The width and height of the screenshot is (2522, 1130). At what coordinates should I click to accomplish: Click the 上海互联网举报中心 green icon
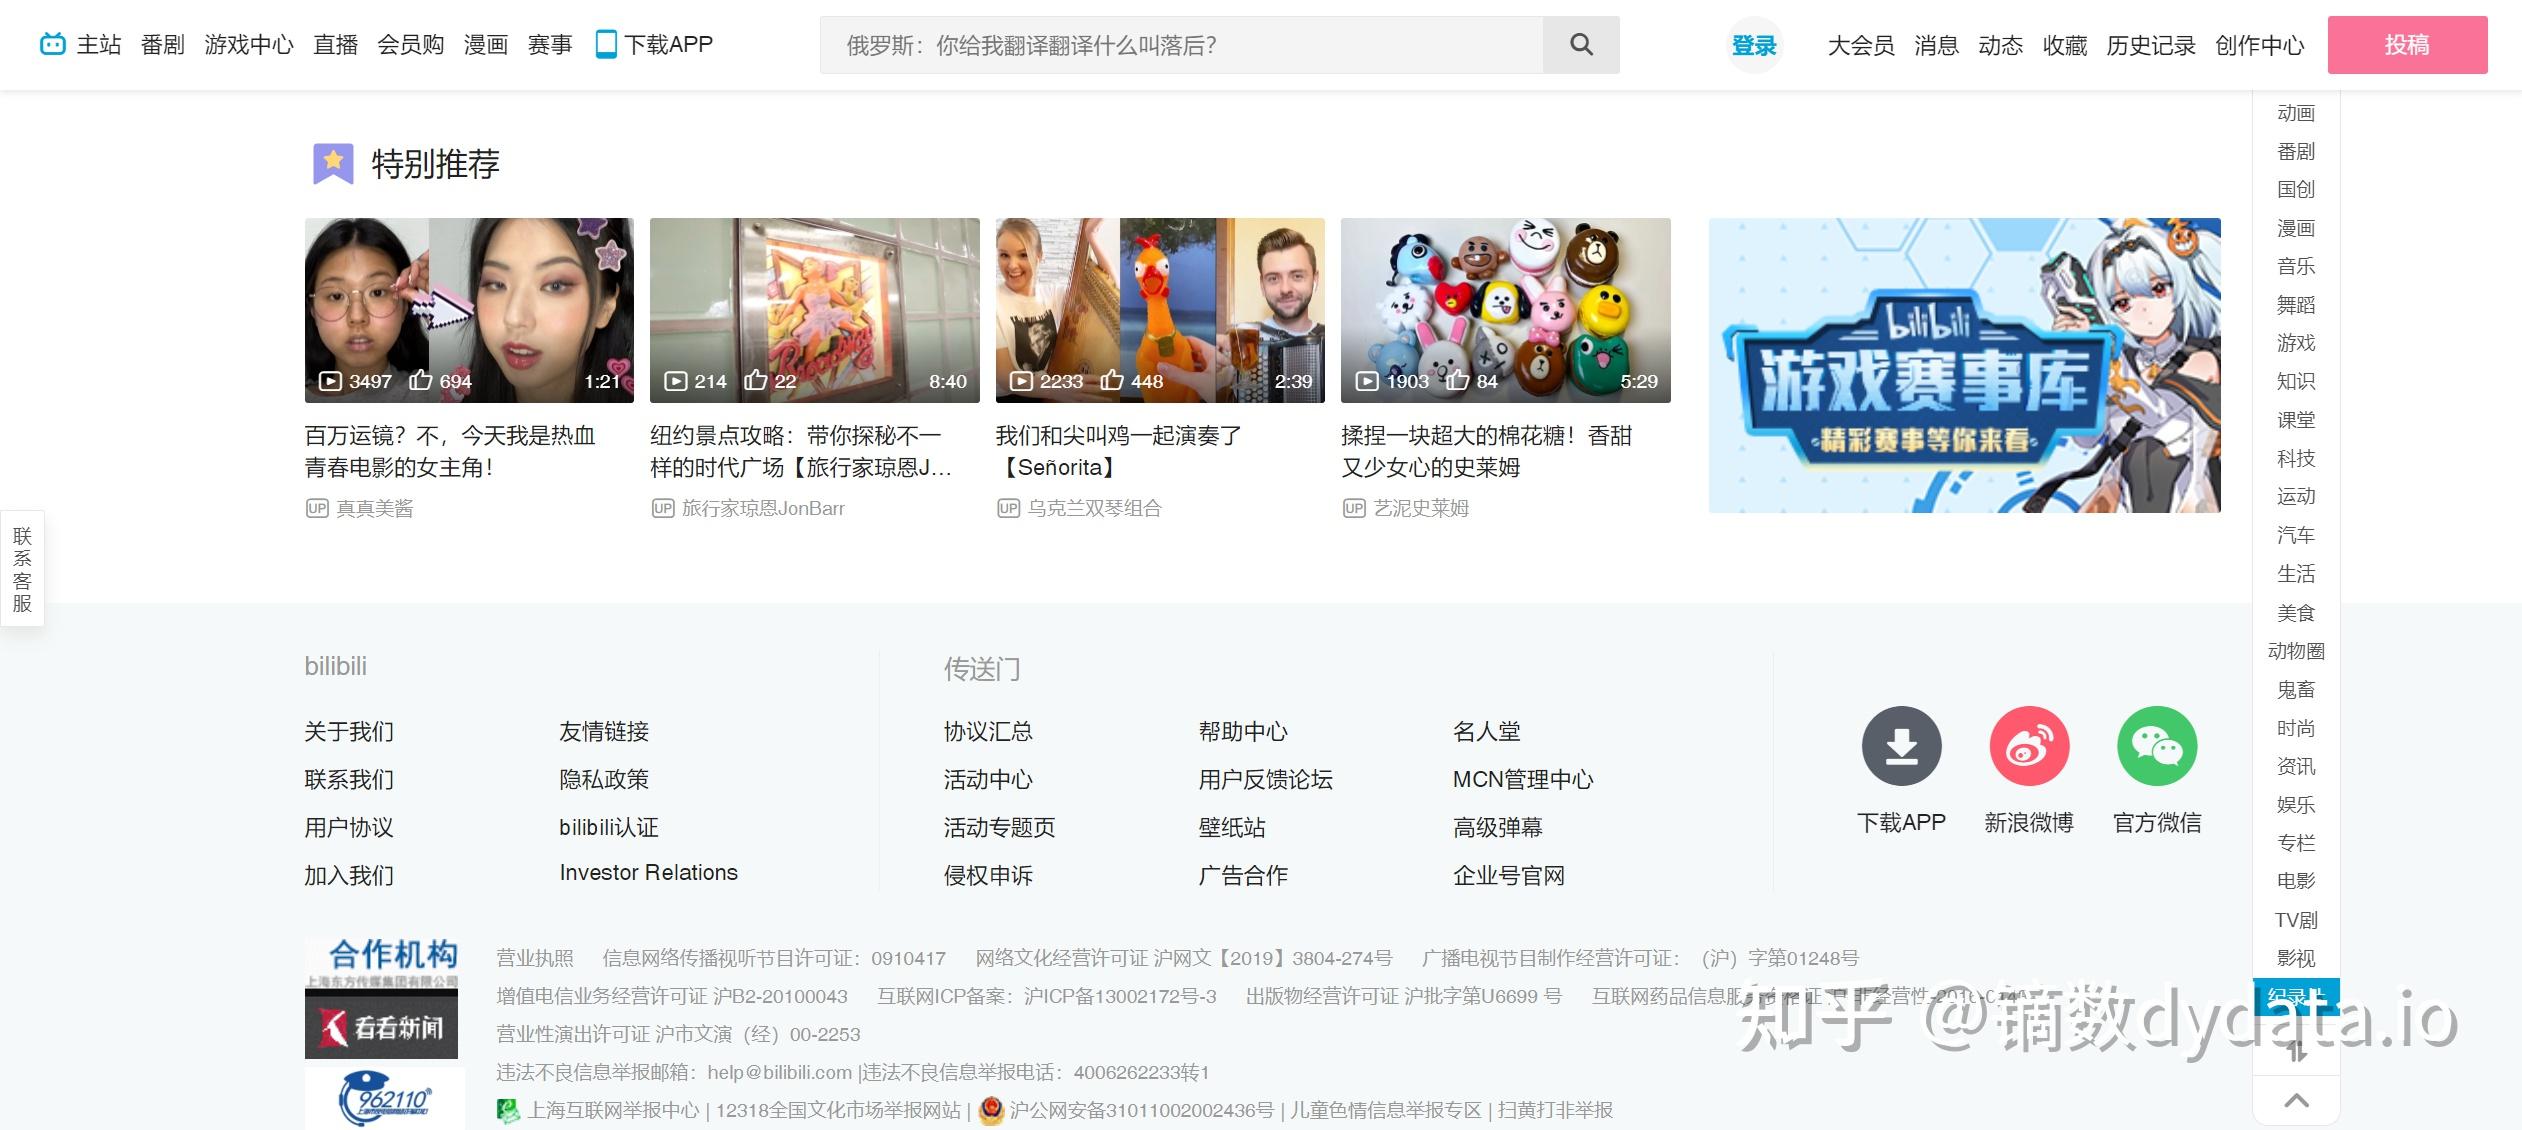(508, 1110)
